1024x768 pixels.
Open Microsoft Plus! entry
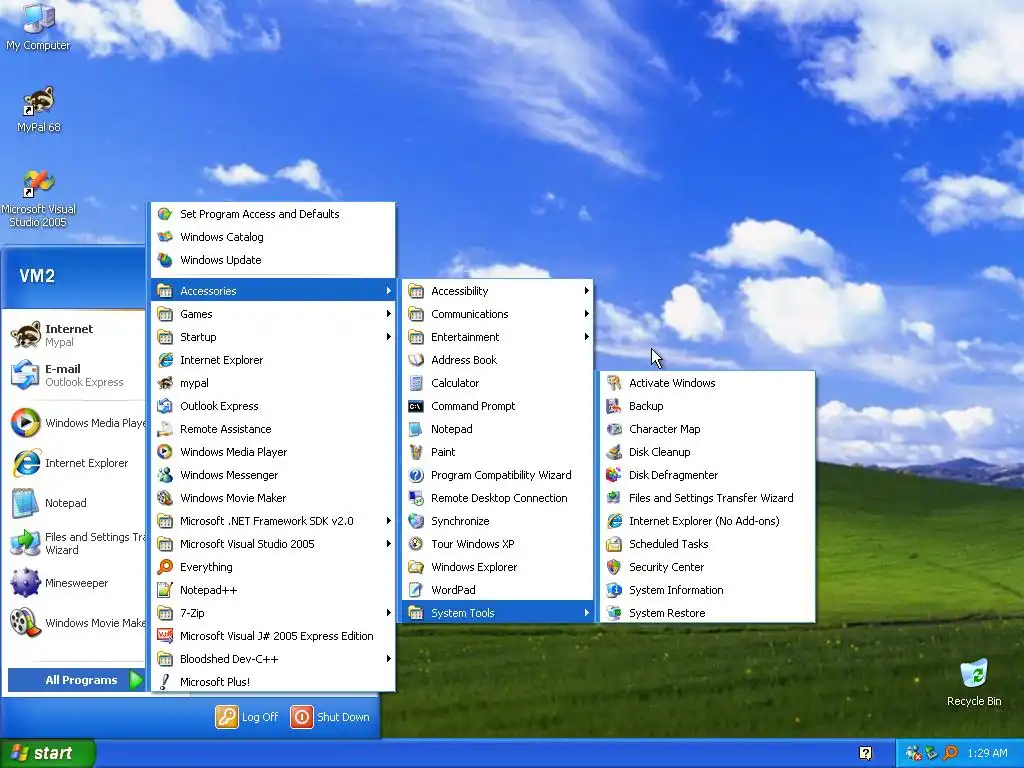(273, 682)
